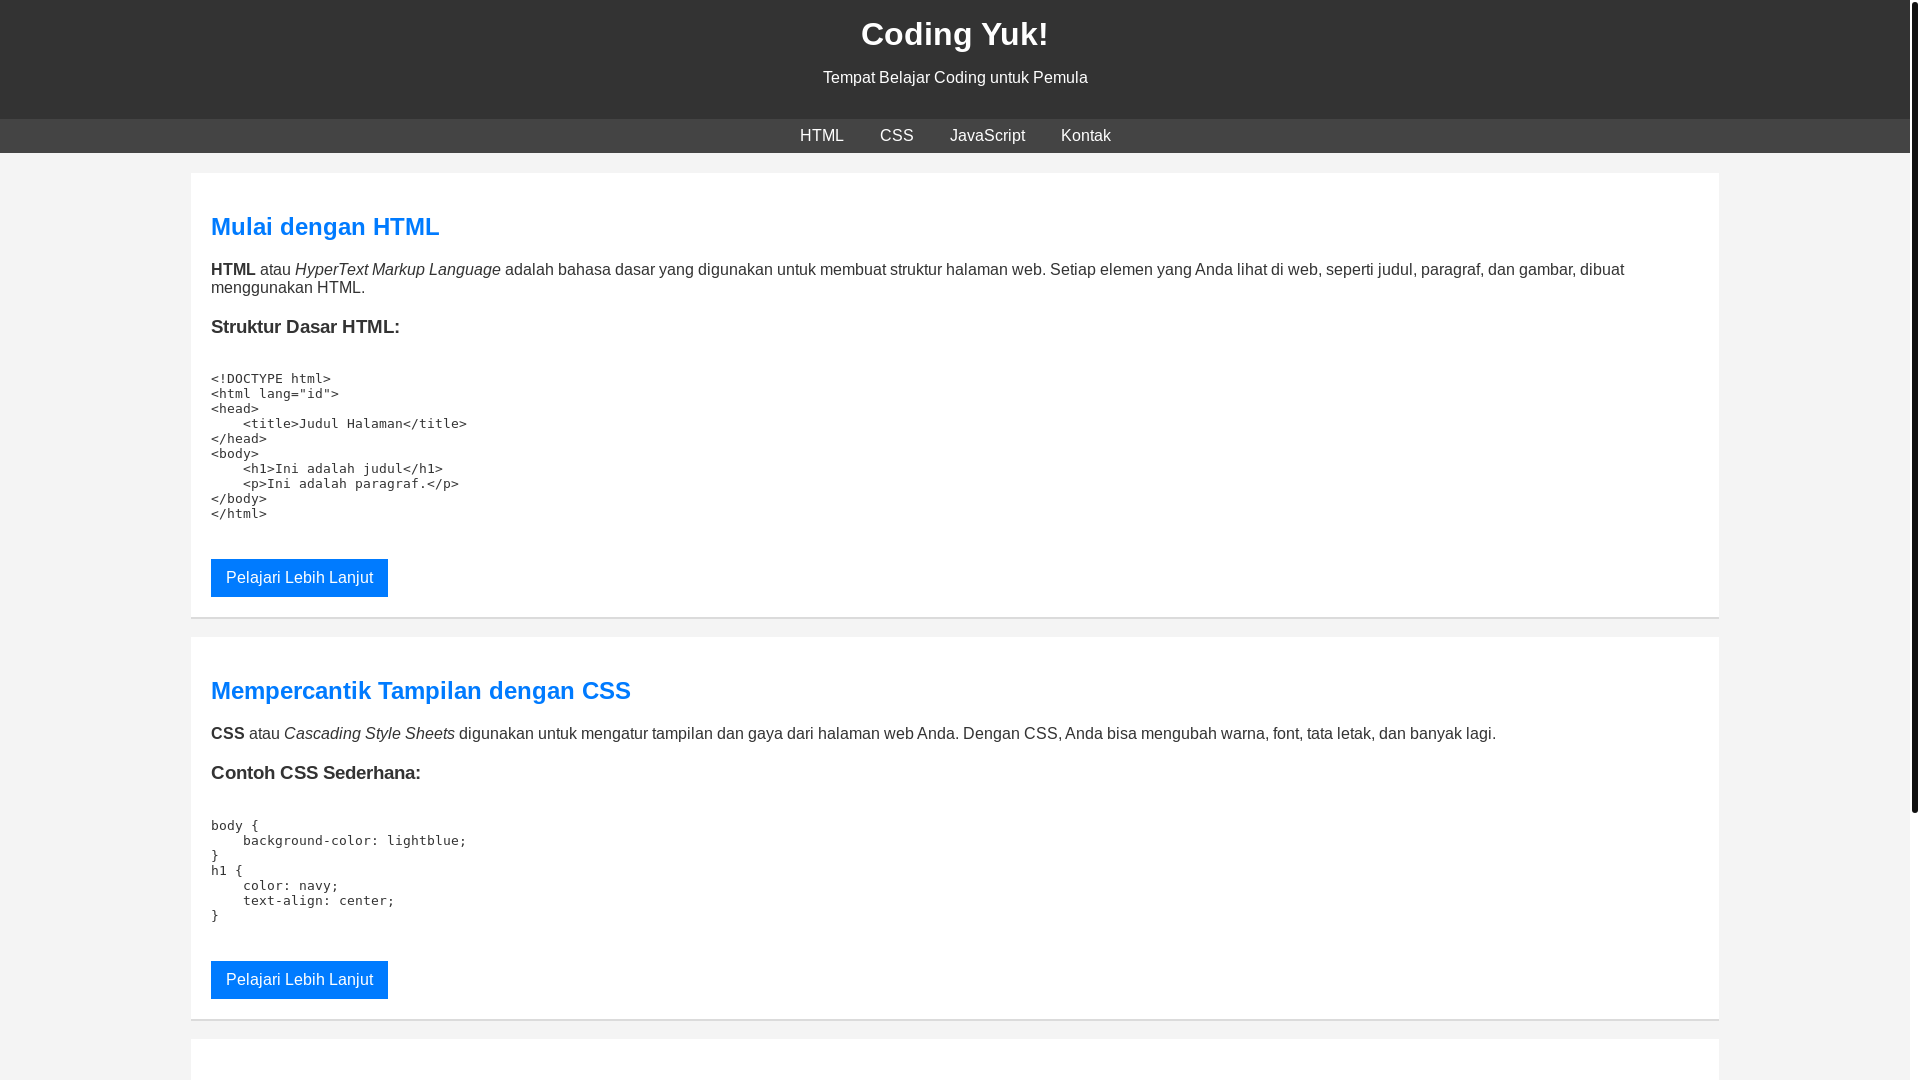This screenshot has width=1920, height=1080.
Task: Click the Mulai dengan HTML heading
Action: point(325,227)
